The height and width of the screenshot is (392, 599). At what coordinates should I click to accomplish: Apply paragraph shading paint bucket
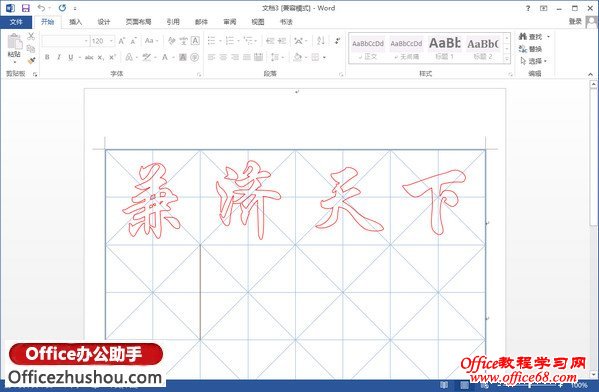tap(298, 57)
